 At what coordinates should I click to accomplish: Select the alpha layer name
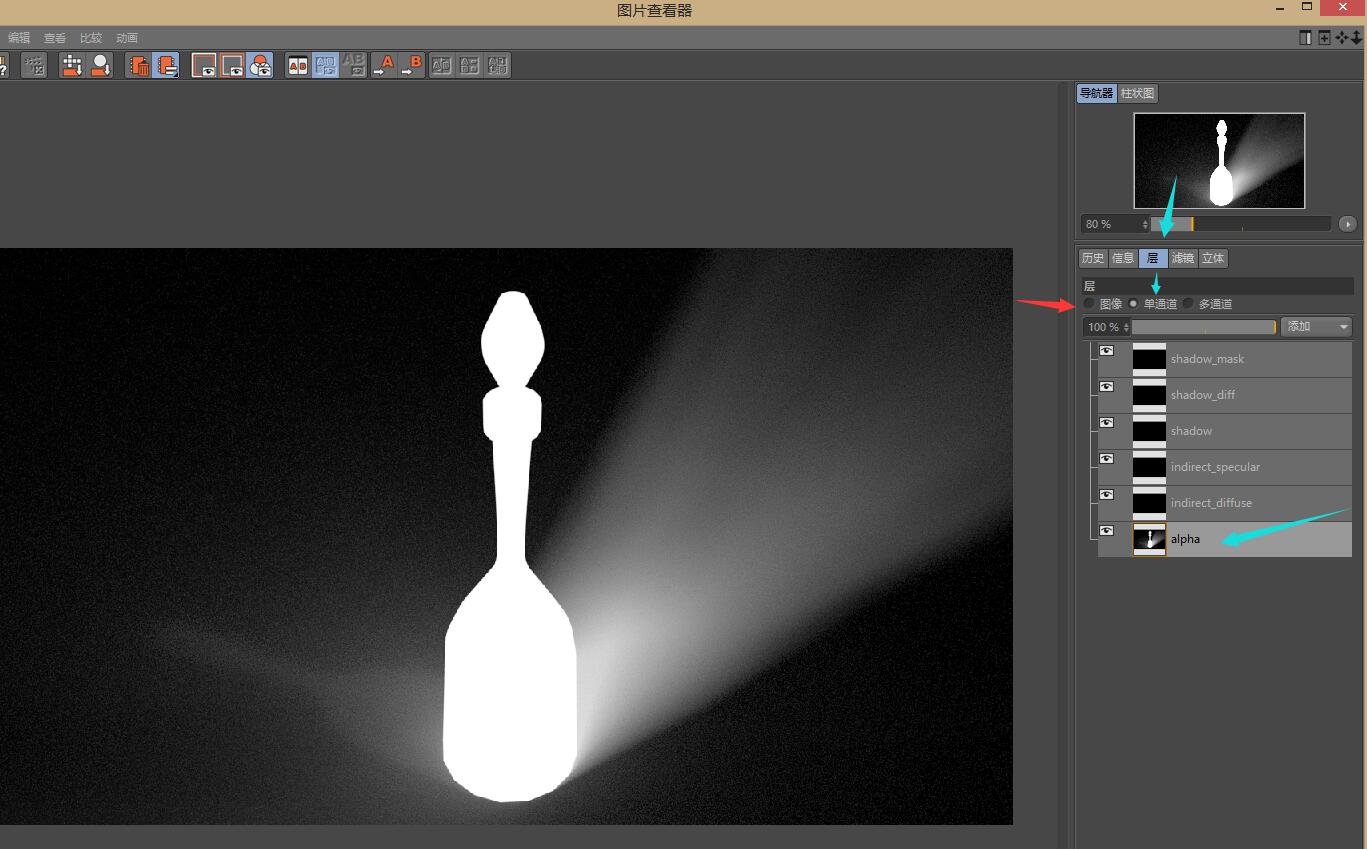[1185, 539]
